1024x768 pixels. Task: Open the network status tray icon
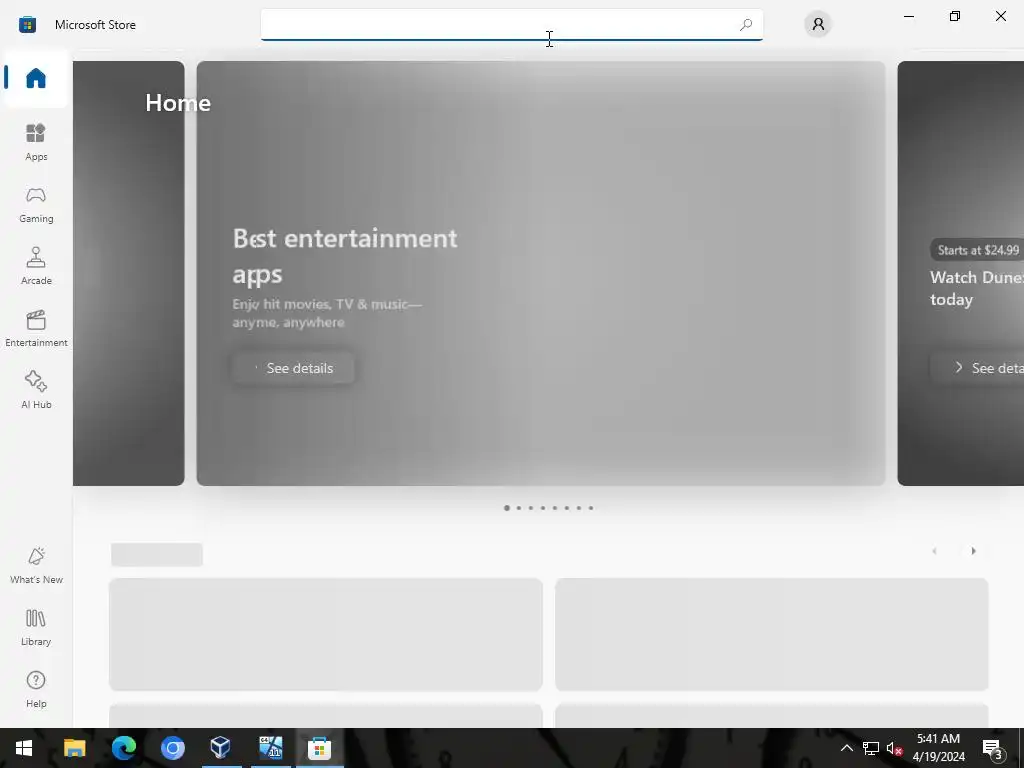tap(871, 748)
